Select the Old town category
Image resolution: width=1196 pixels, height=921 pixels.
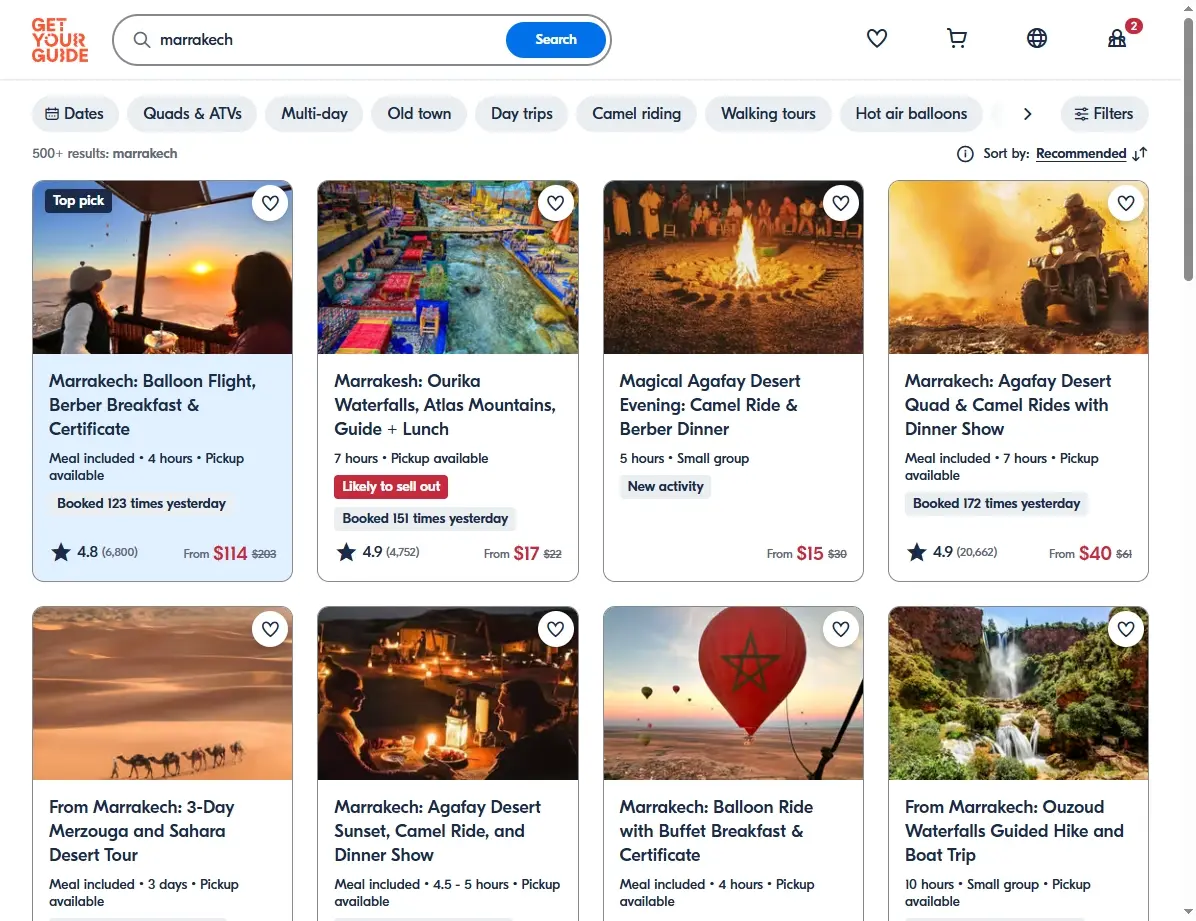pos(419,114)
